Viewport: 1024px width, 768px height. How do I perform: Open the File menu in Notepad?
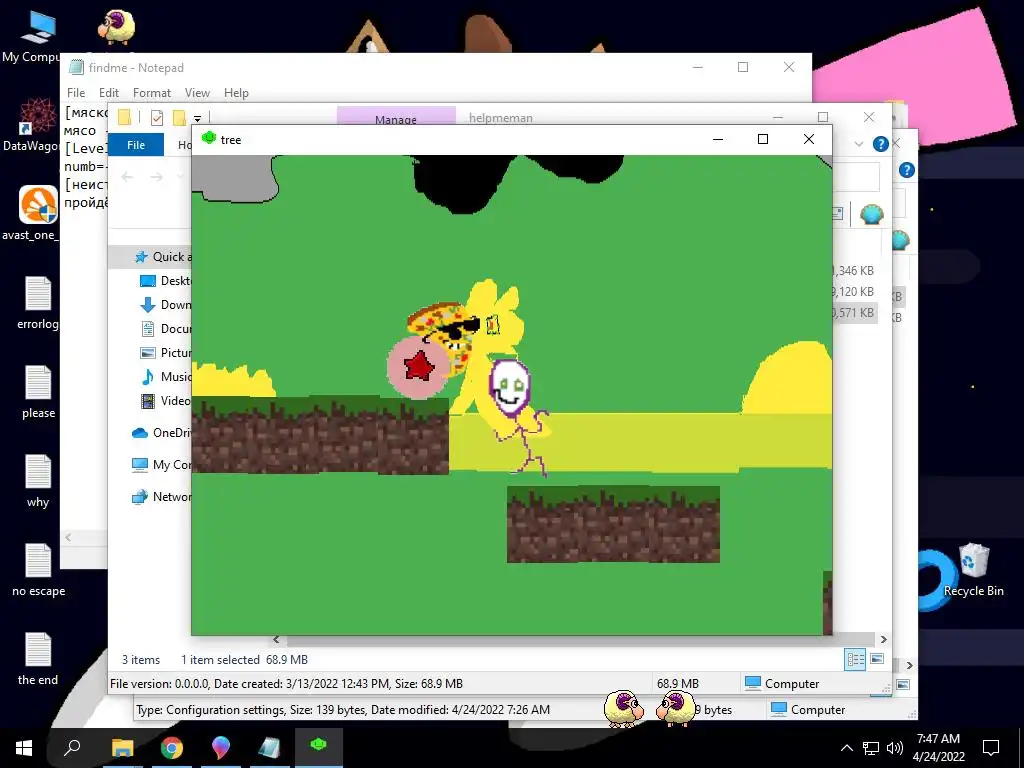click(76, 93)
